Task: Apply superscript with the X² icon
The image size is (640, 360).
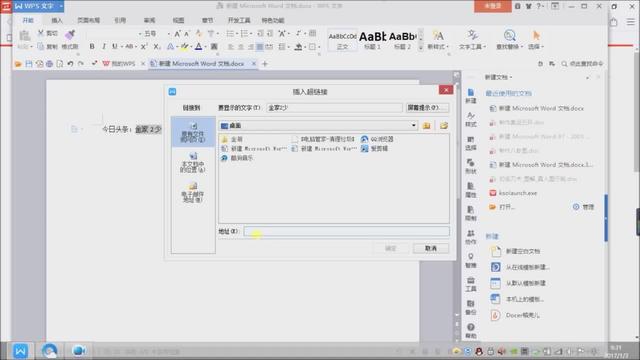Action: tap(144, 47)
